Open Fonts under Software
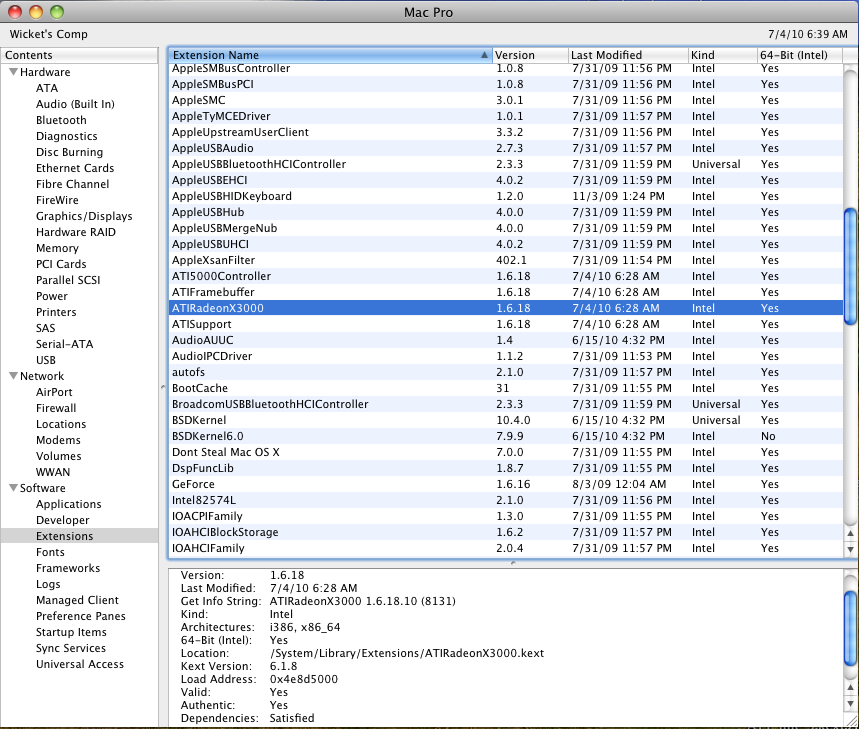Screen dimensions: 859x729 click(50, 552)
